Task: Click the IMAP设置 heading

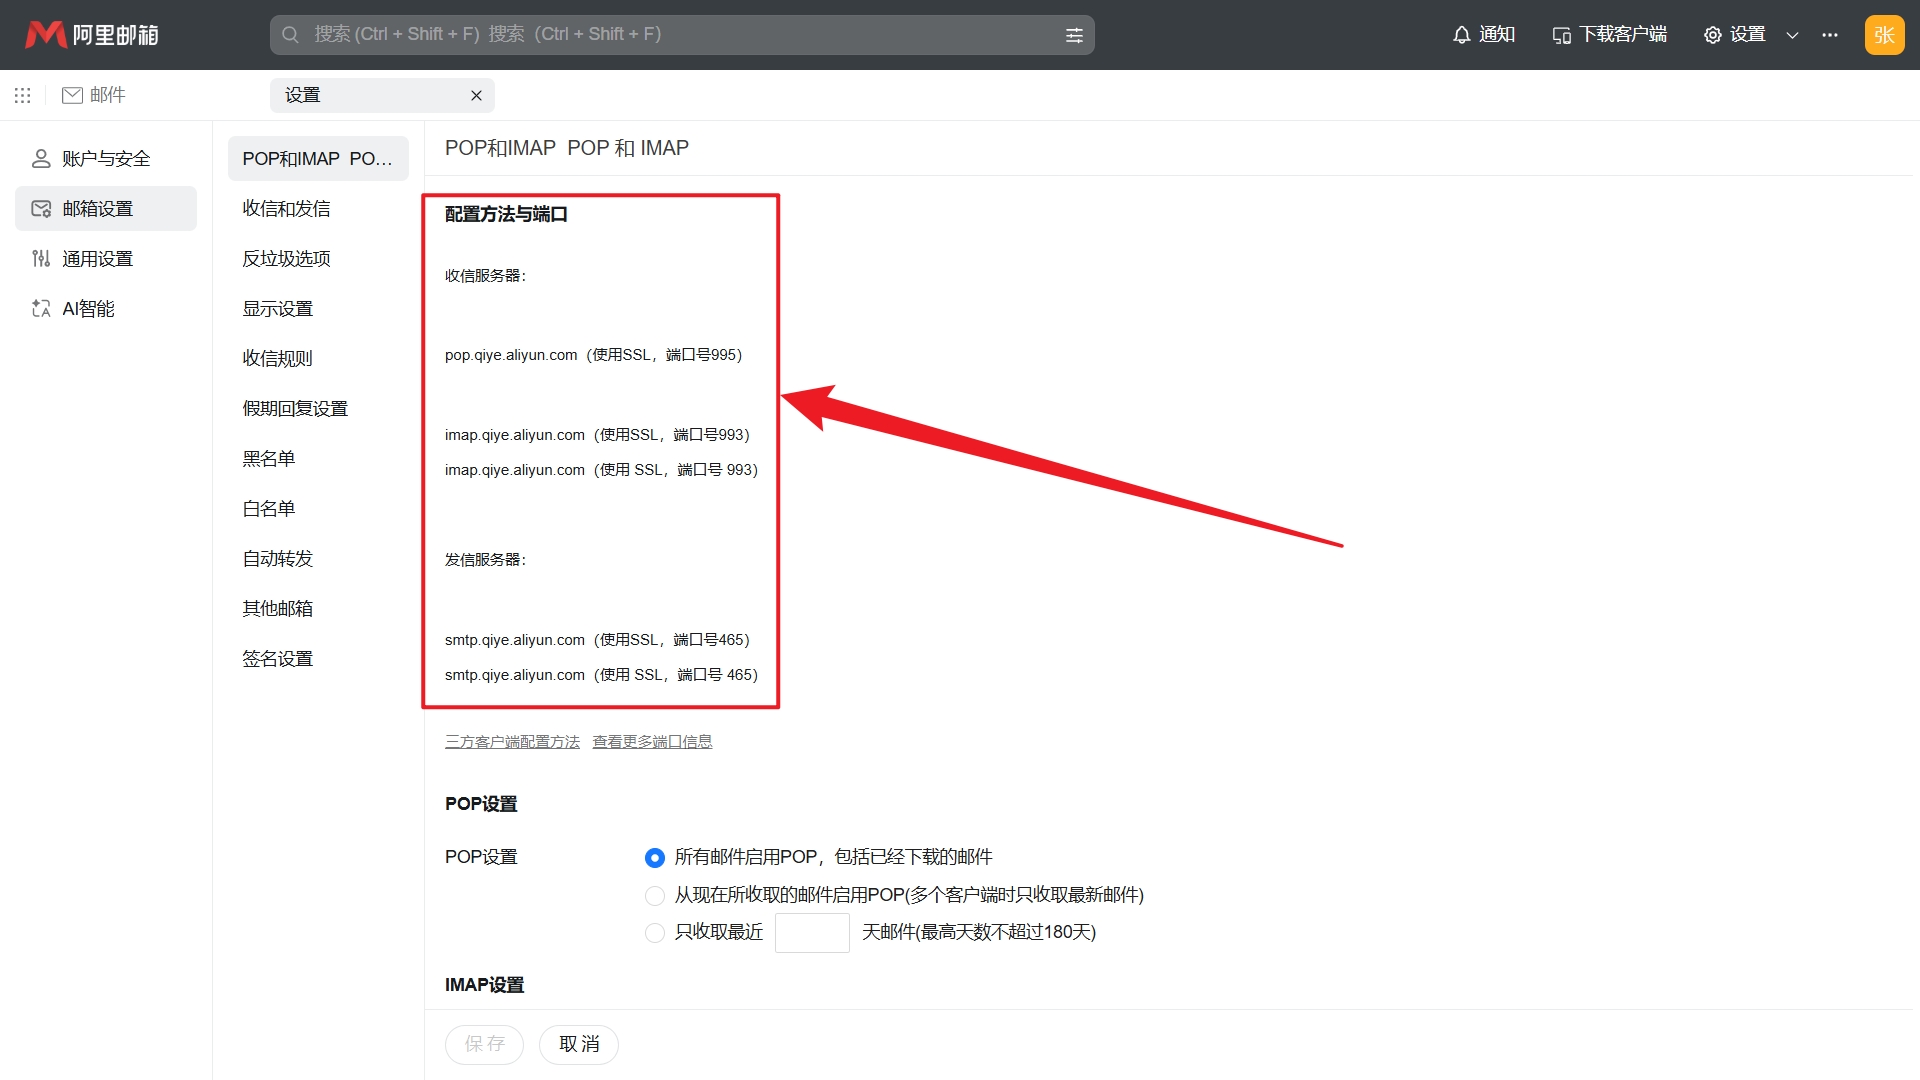Action: click(484, 985)
